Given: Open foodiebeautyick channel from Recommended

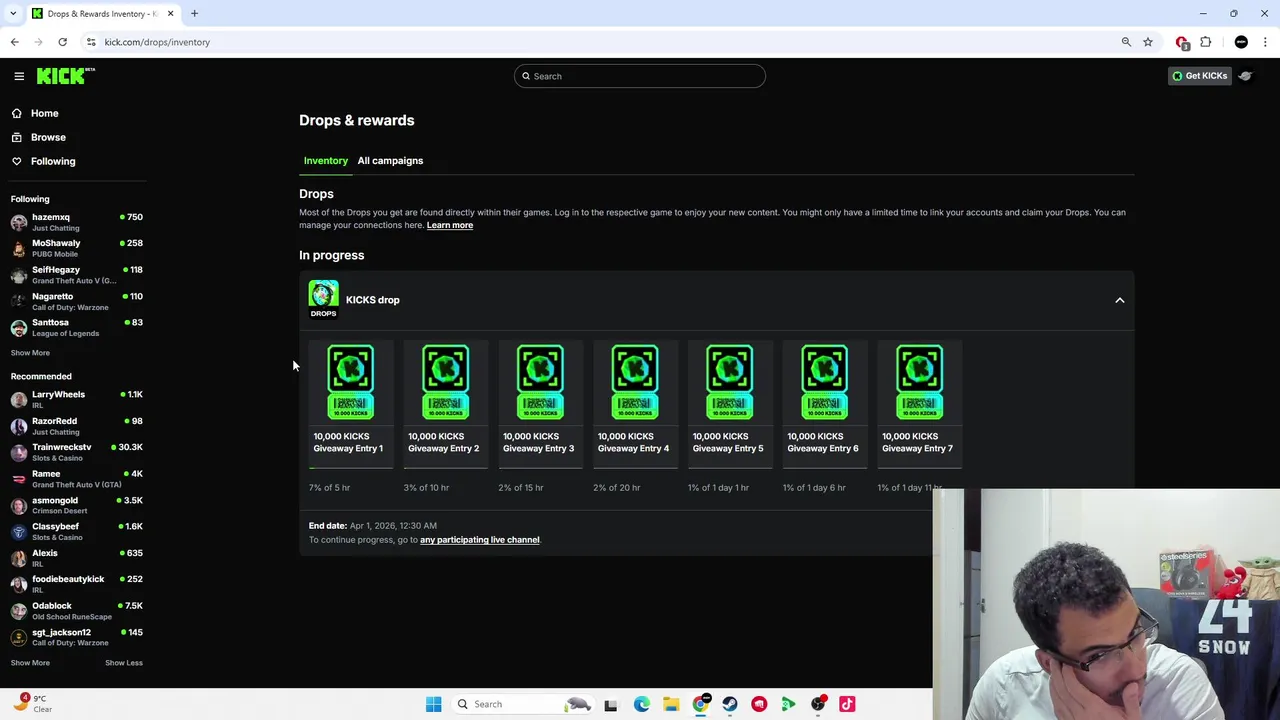Looking at the screenshot, I should [x=77, y=584].
